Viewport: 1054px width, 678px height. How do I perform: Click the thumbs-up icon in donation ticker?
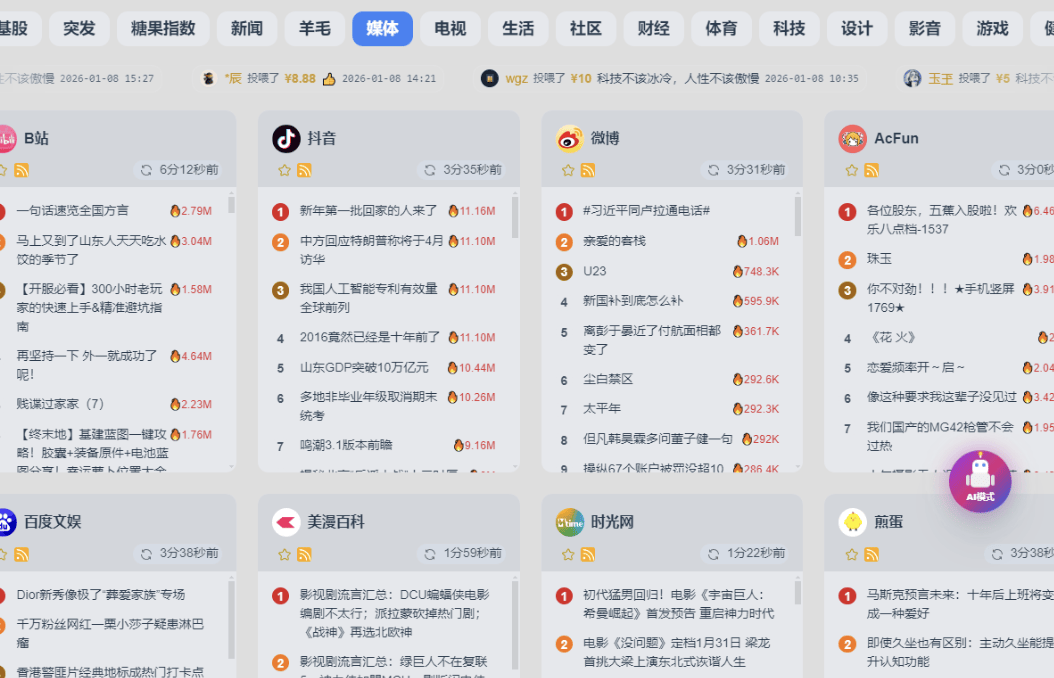329,79
